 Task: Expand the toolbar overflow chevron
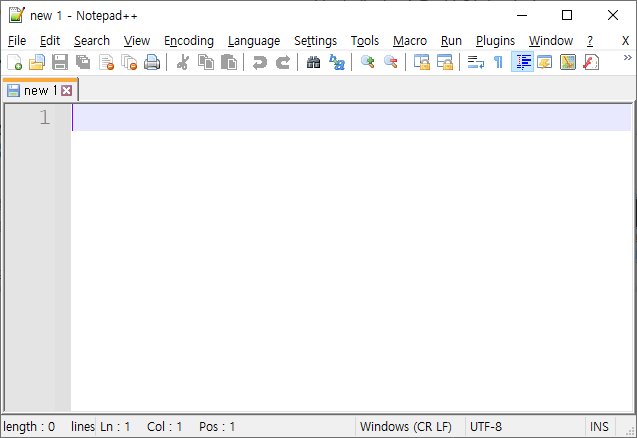(x=628, y=58)
